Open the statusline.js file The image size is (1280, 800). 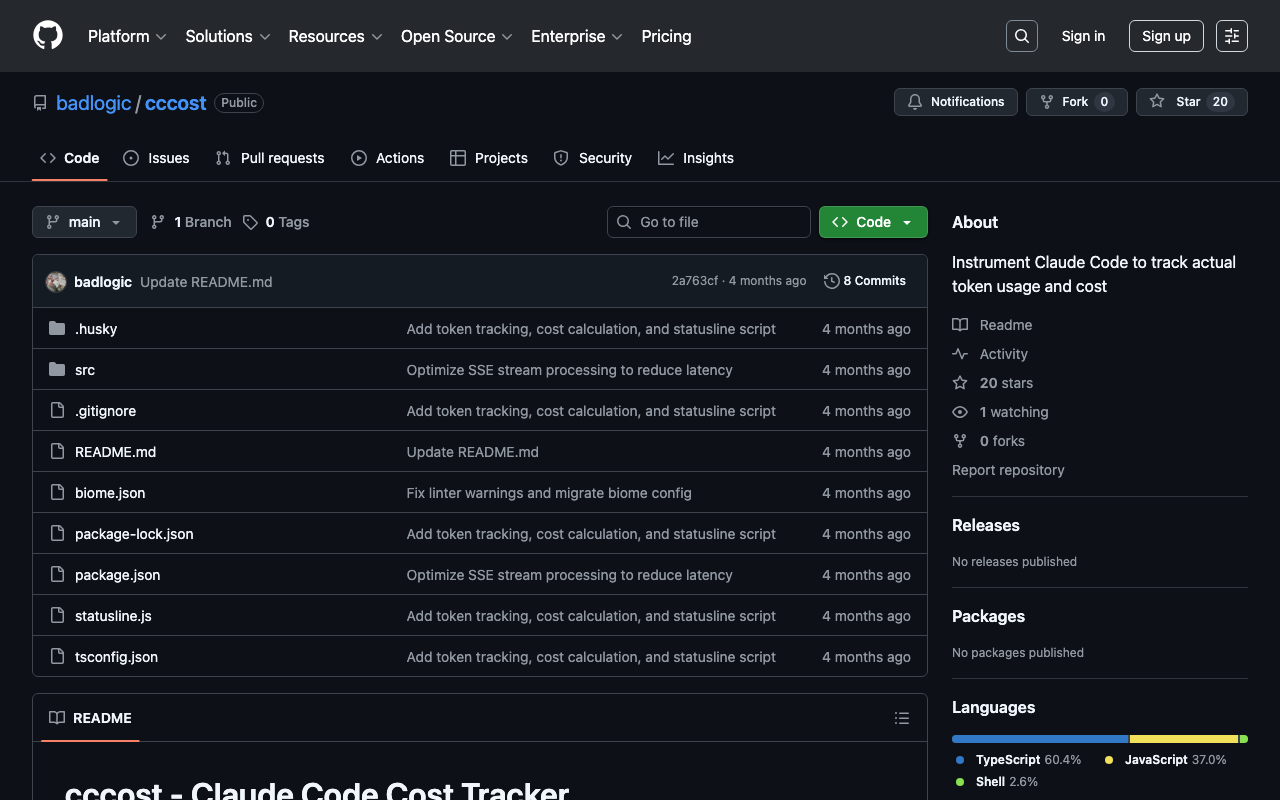coord(113,616)
